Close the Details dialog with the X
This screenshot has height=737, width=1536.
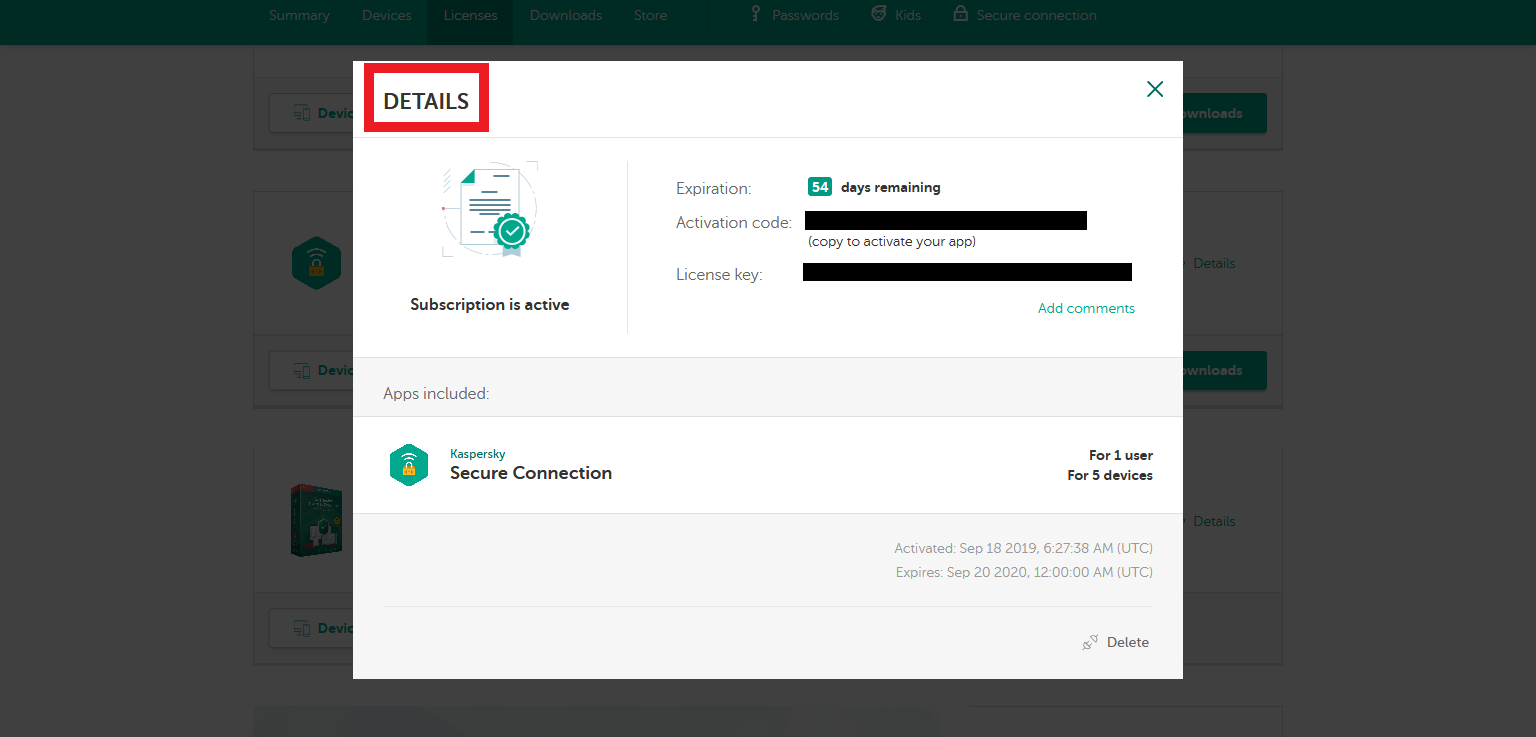[1155, 89]
